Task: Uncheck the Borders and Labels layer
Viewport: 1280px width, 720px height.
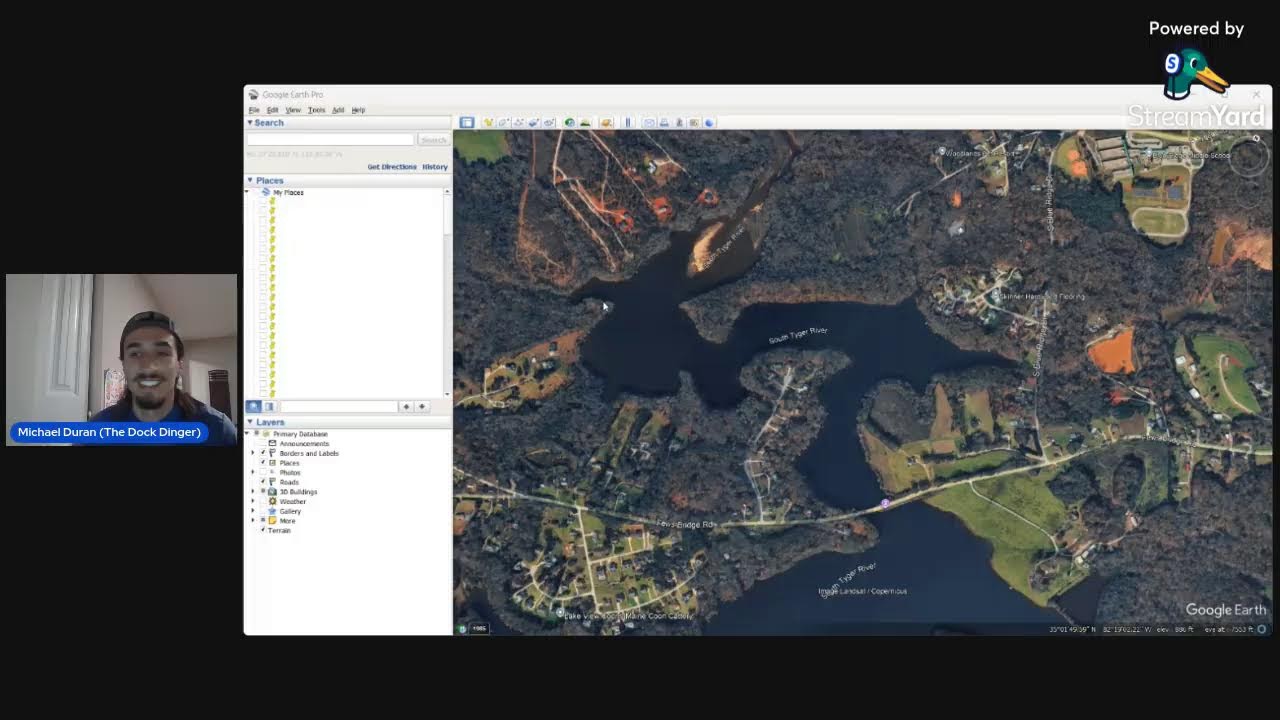Action: (263, 453)
